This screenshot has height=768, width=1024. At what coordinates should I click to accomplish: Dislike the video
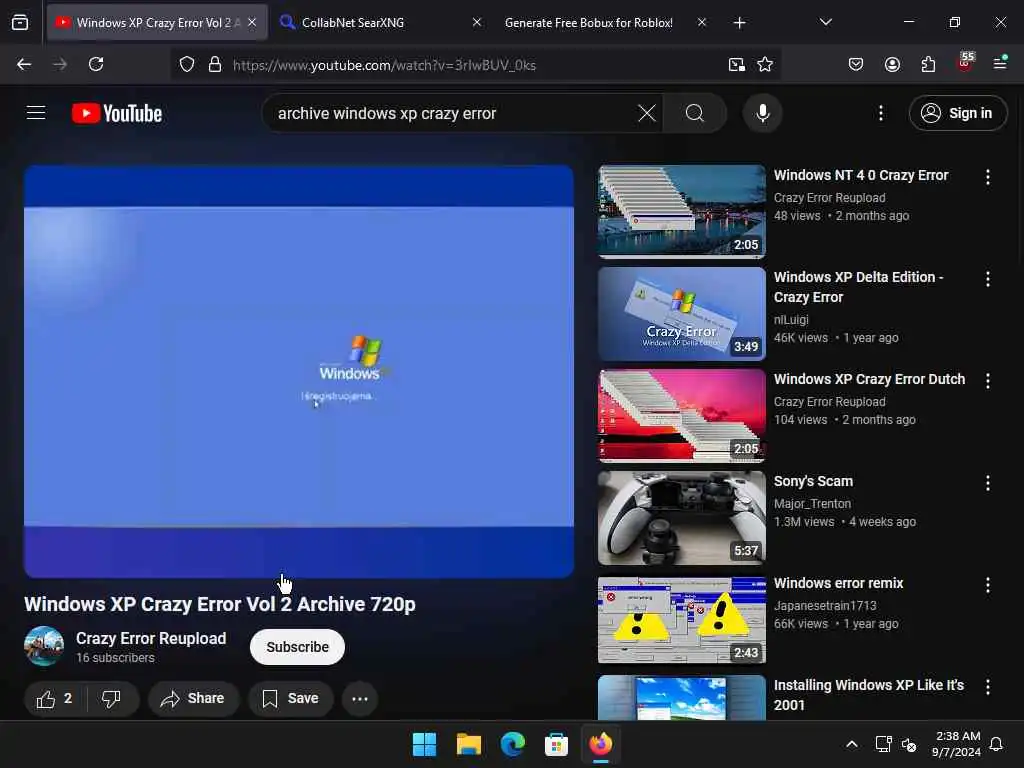pyautogui.click(x=112, y=699)
